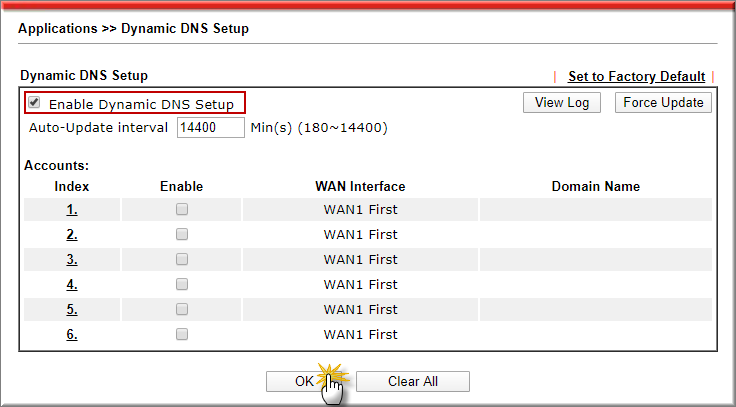
Task: Click the index 3 account link
Action: pyautogui.click(x=72, y=259)
